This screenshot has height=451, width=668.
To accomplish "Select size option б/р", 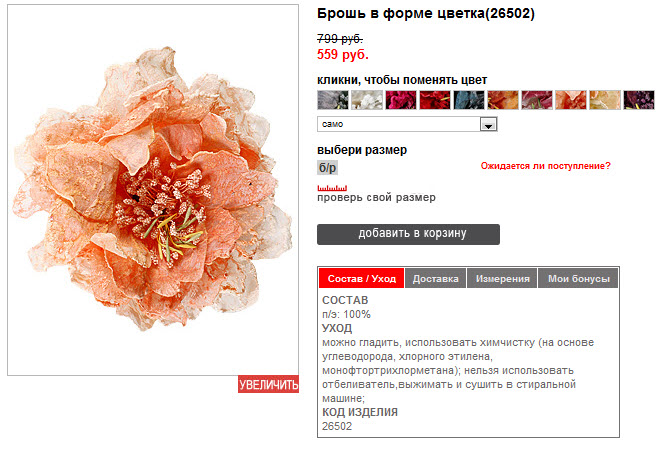I will coord(328,168).
